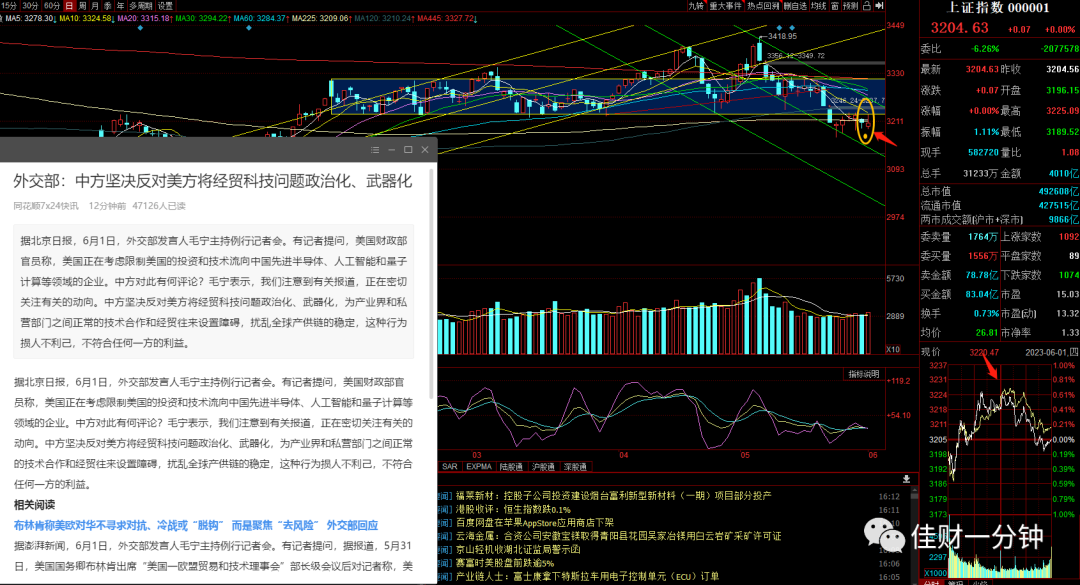Select the 深股通 tab

point(575,466)
